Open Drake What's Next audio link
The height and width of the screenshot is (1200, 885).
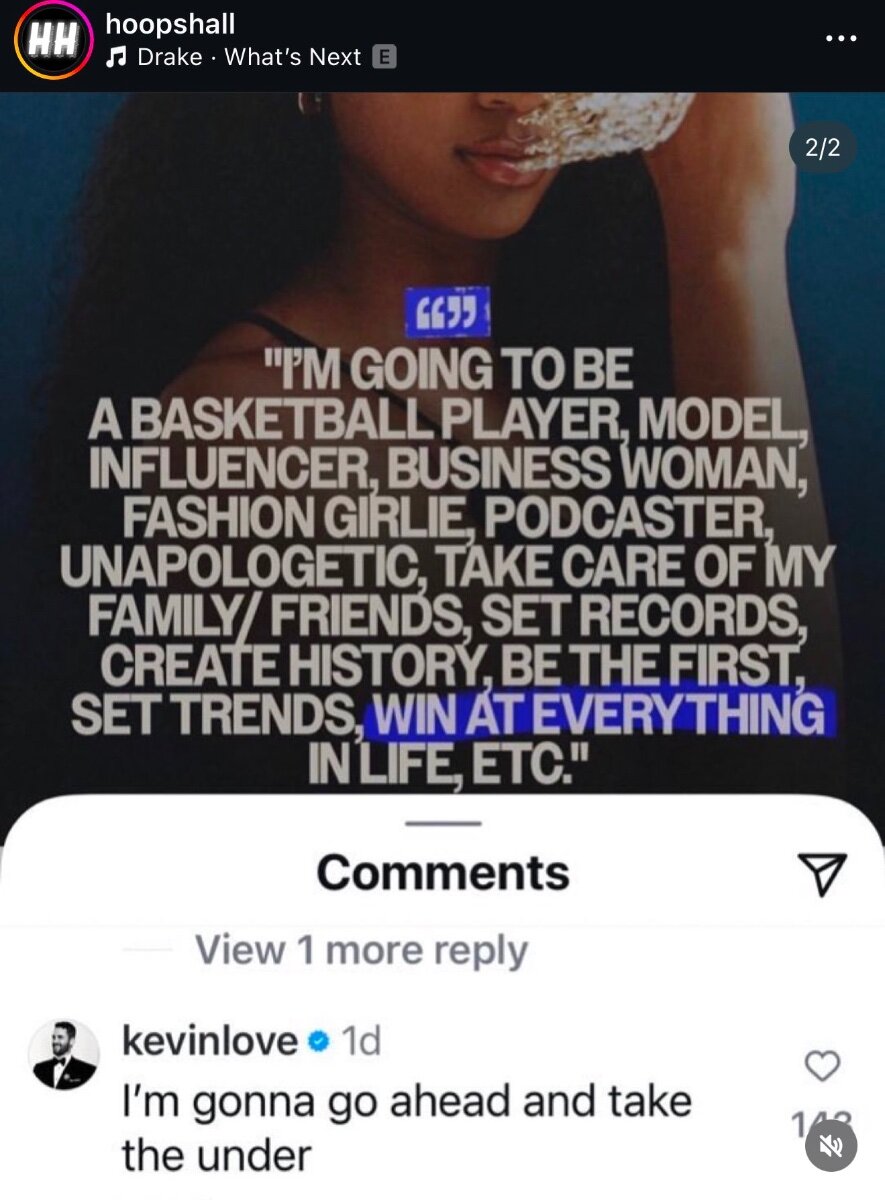click(x=249, y=57)
